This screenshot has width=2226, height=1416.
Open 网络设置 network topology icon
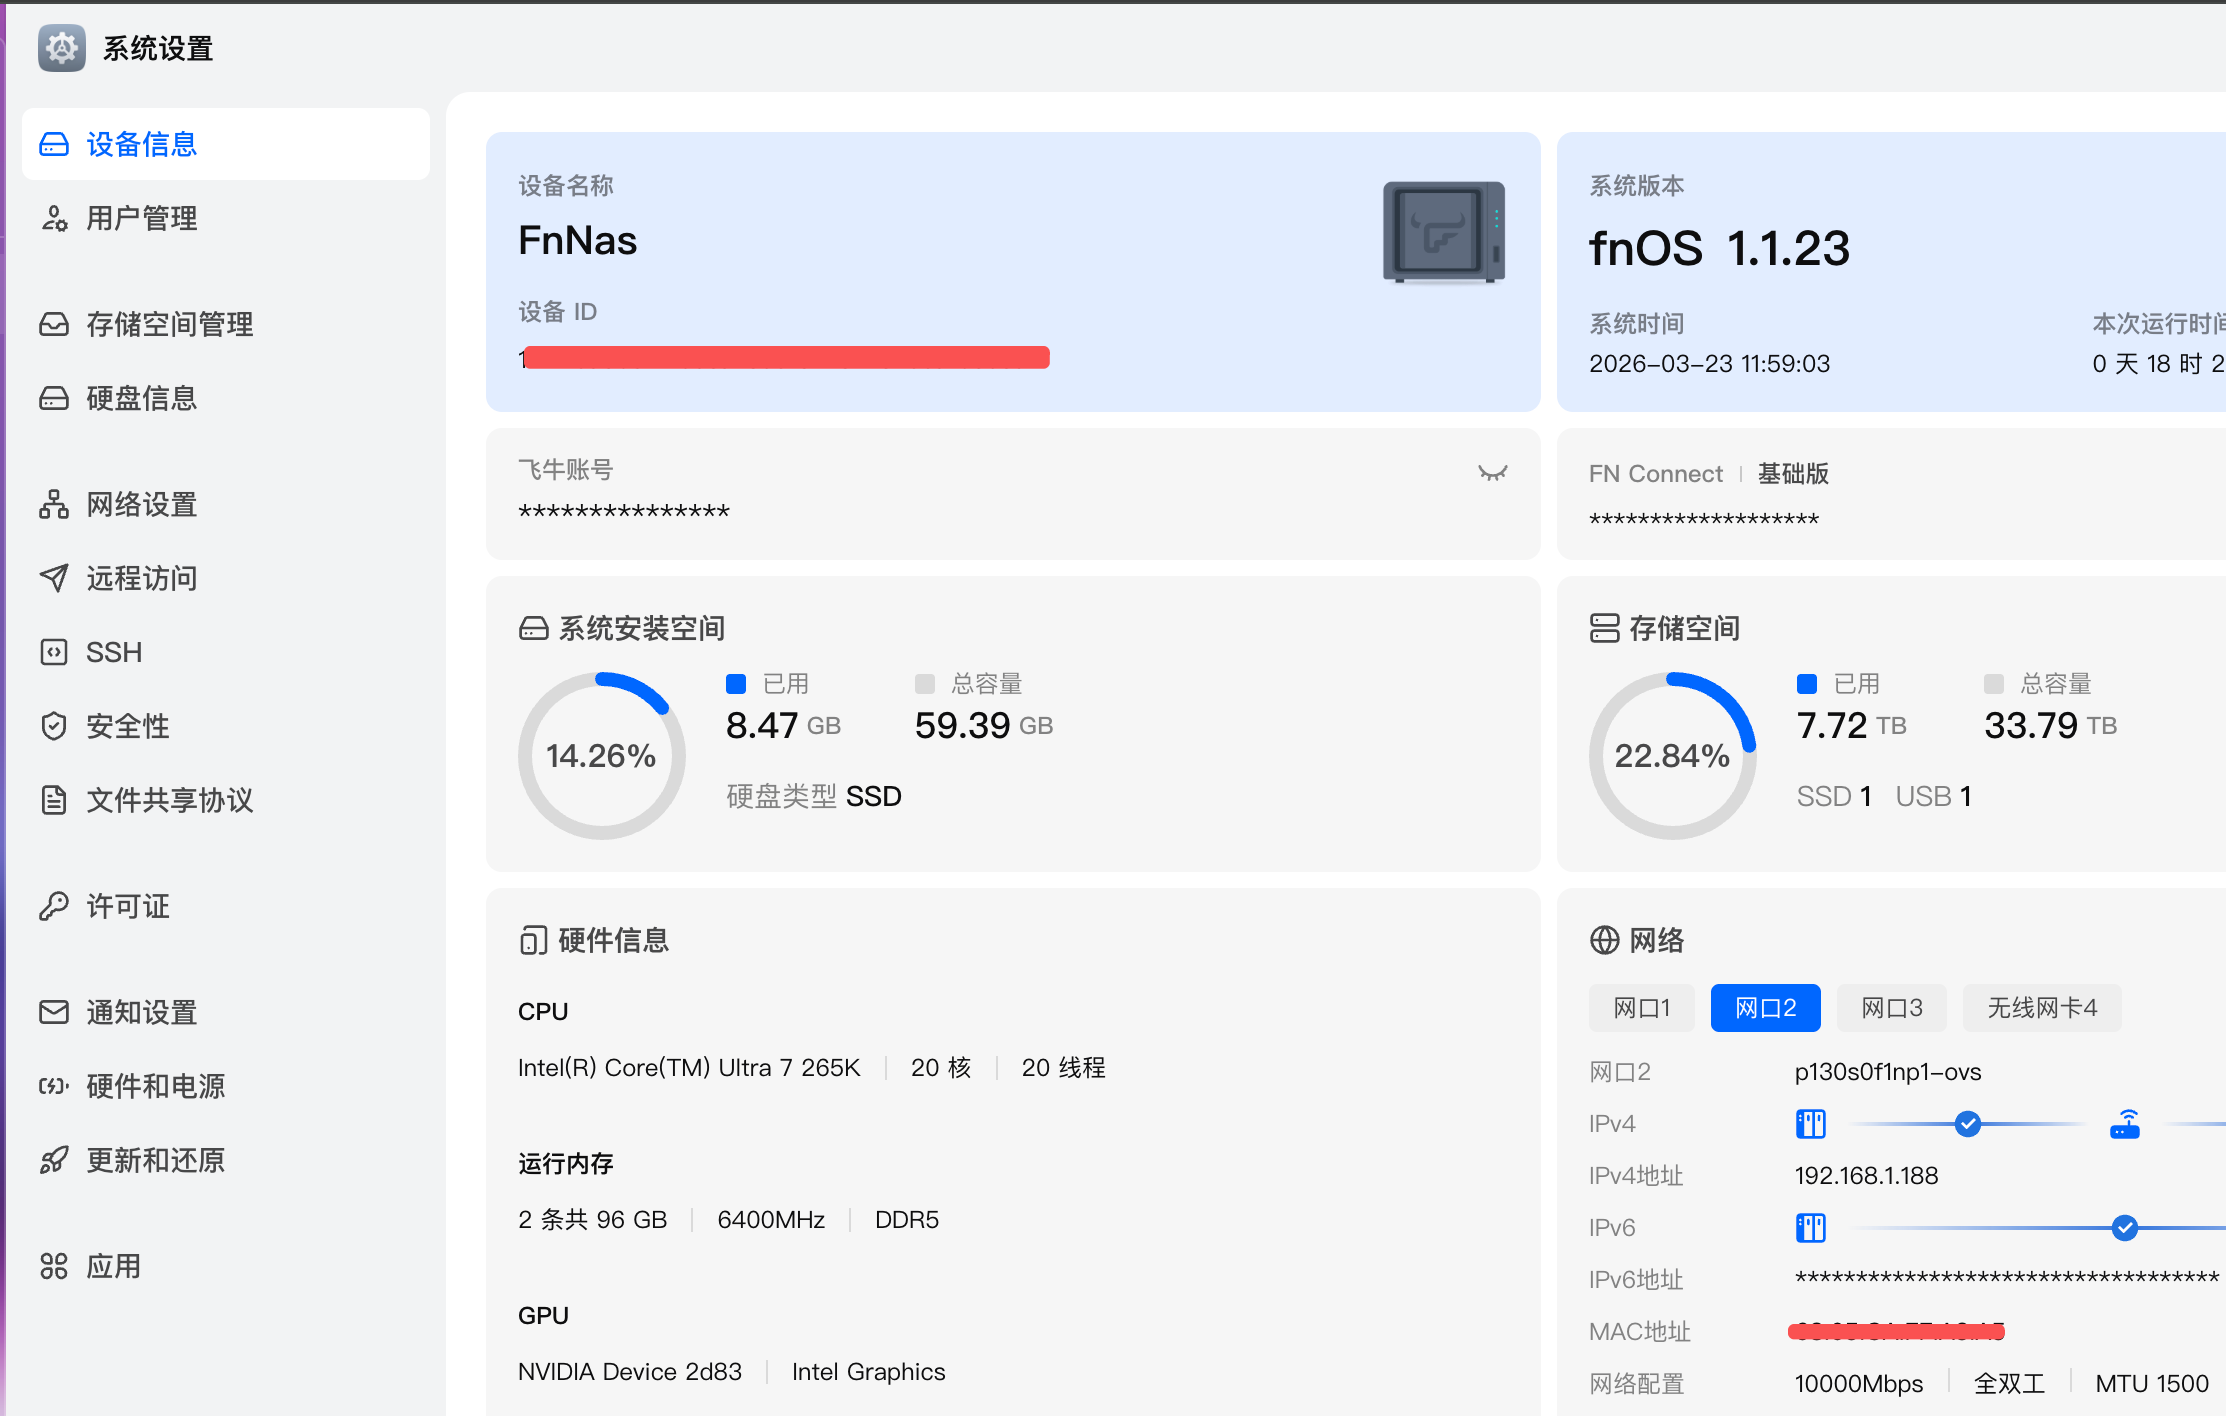[54, 504]
